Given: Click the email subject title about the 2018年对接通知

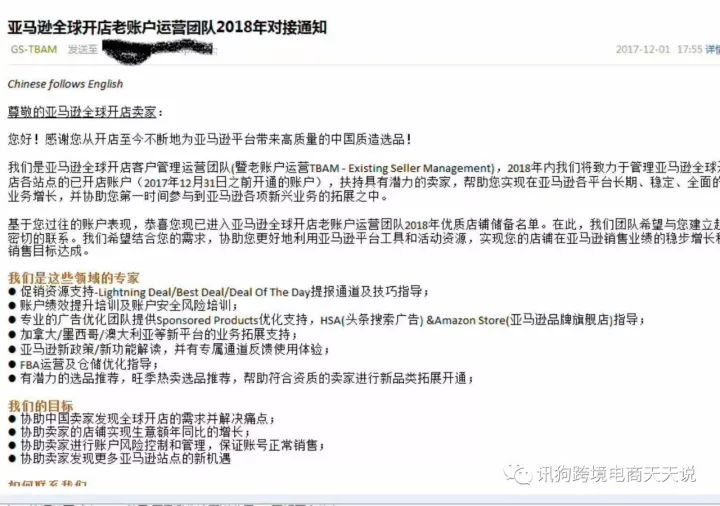Looking at the screenshot, I should pyautogui.click(x=167, y=27).
